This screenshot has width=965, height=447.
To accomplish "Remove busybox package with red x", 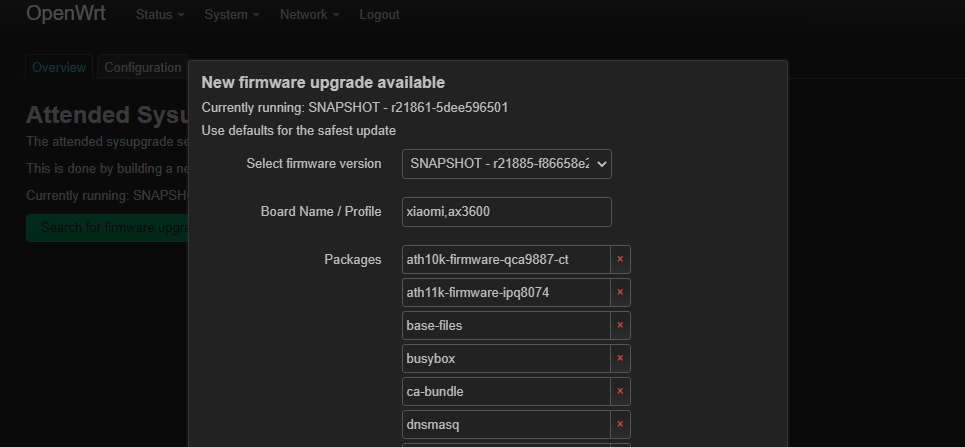I will tap(620, 358).
